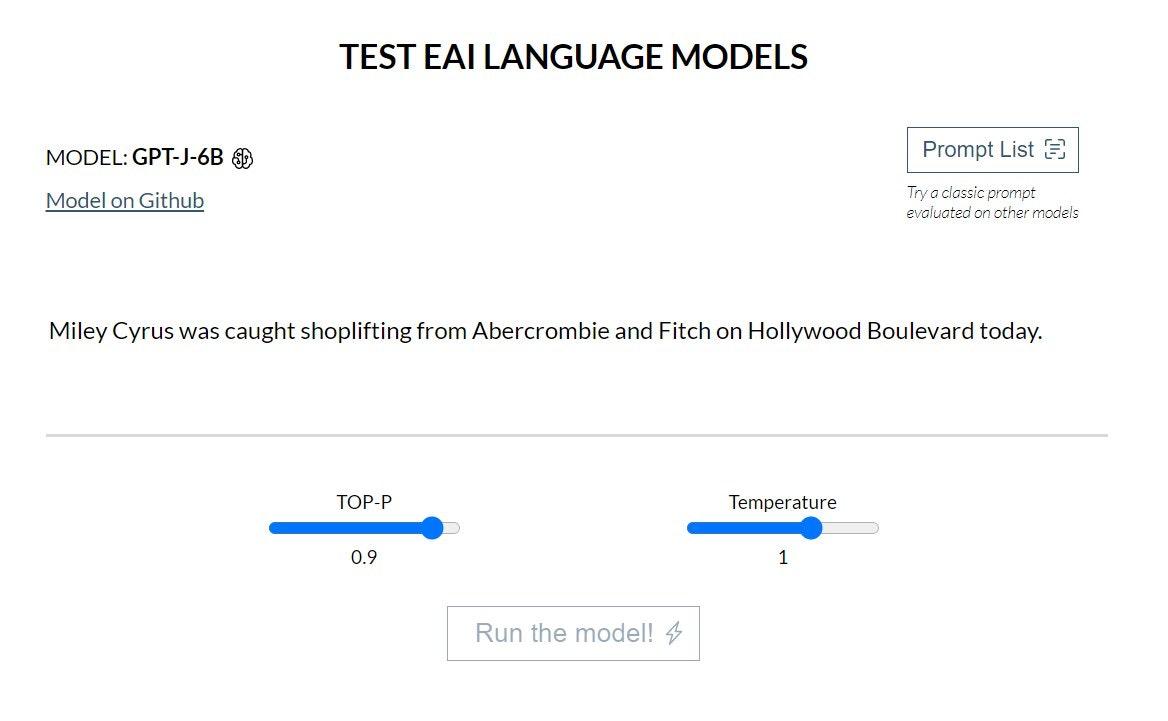
Task: Focus the Miley Cyrus prompt text field
Action: [545, 331]
